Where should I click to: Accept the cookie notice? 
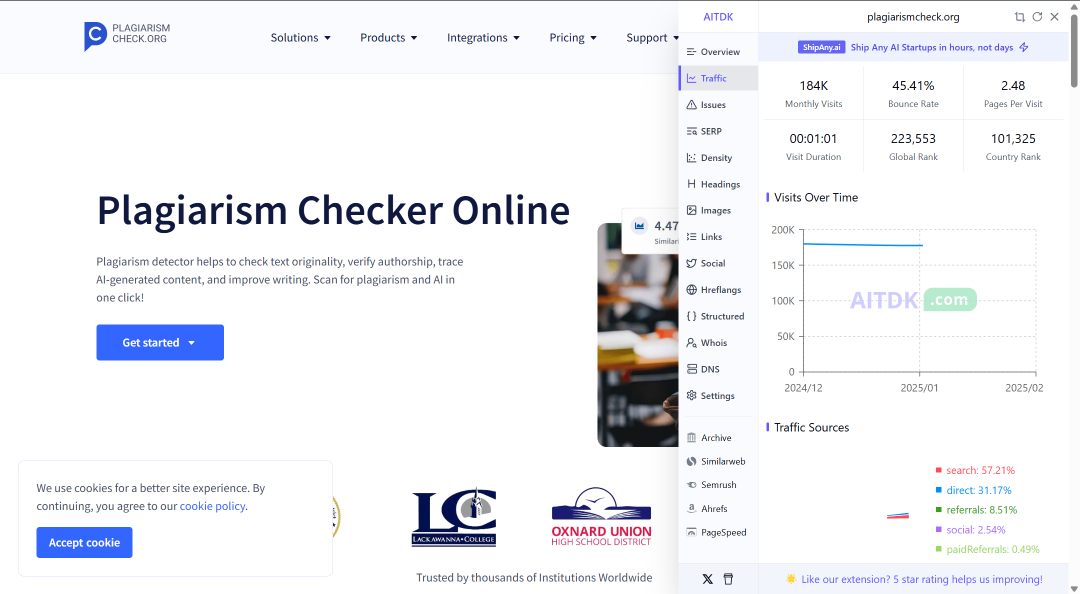(84, 543)
